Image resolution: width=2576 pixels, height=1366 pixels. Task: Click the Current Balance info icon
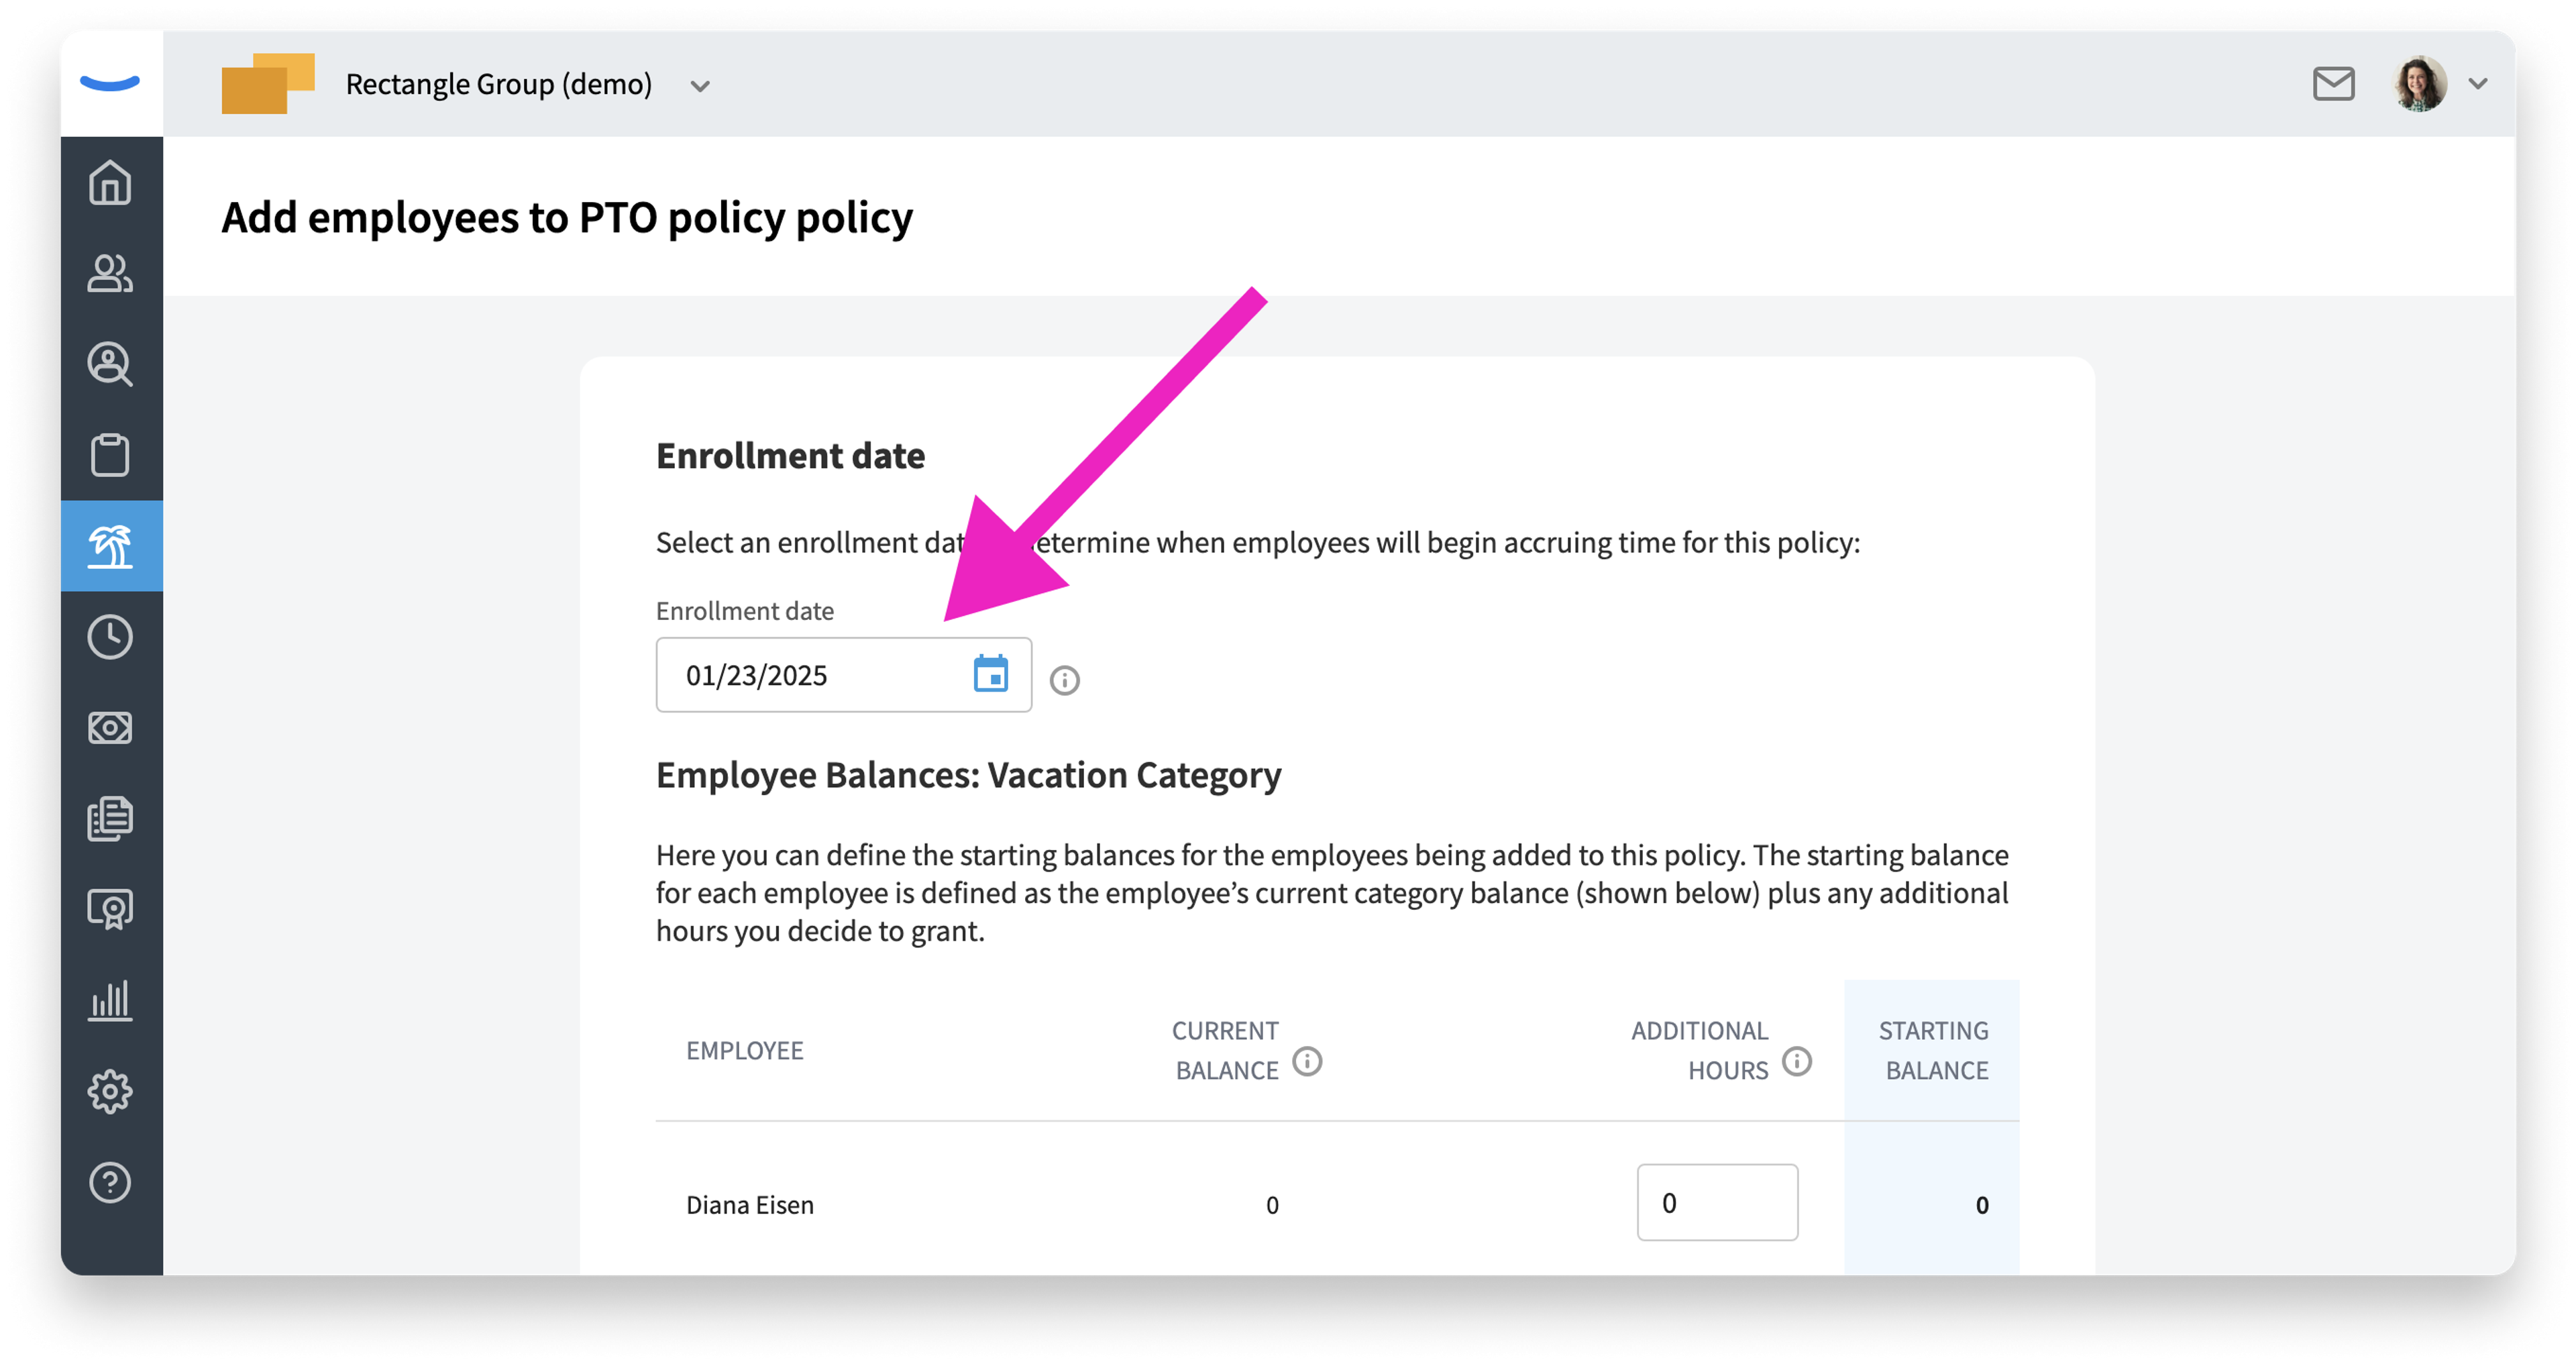pos(1307,1060)
